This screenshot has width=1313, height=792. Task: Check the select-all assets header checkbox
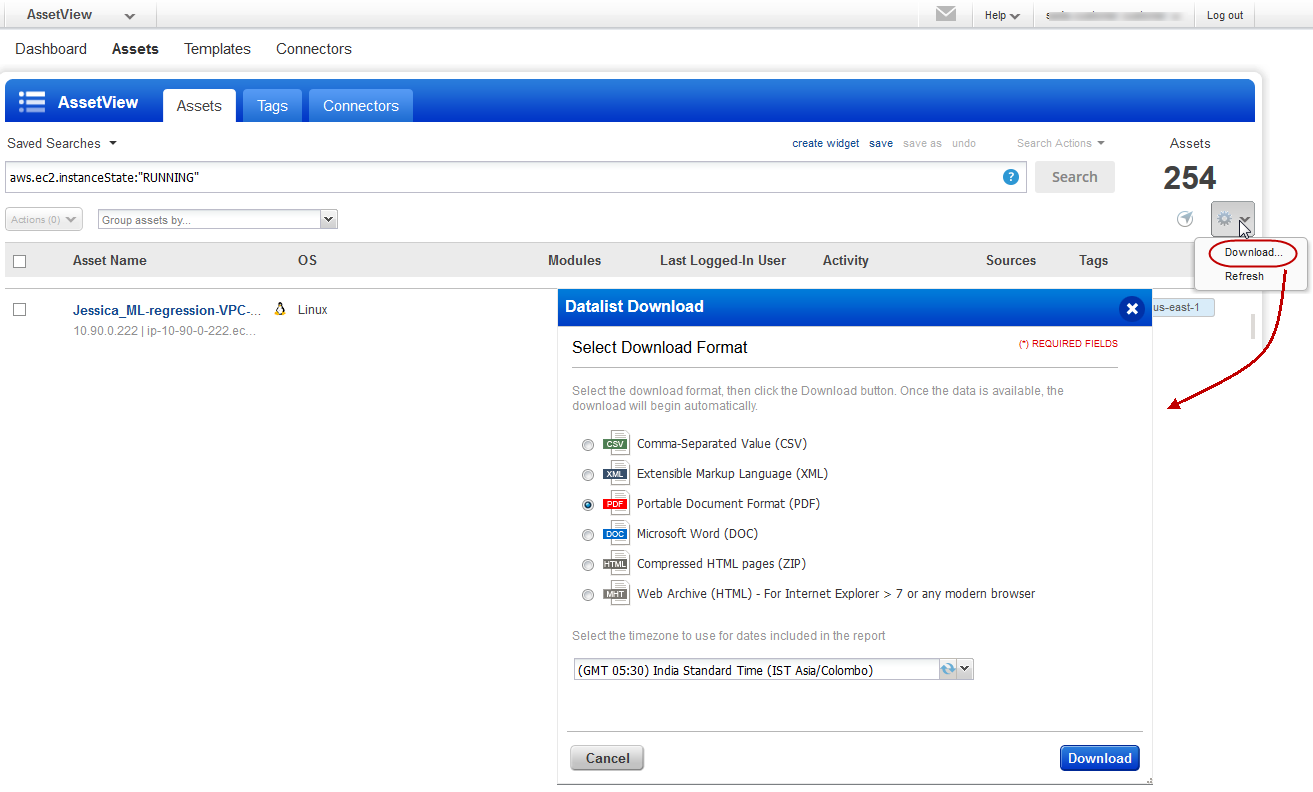tap(19, 261)
